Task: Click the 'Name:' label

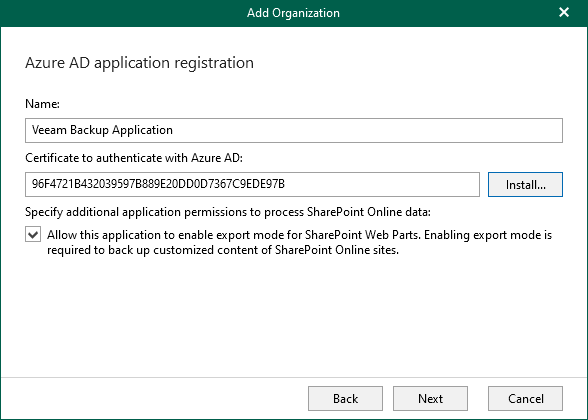Action: [42, 104]
